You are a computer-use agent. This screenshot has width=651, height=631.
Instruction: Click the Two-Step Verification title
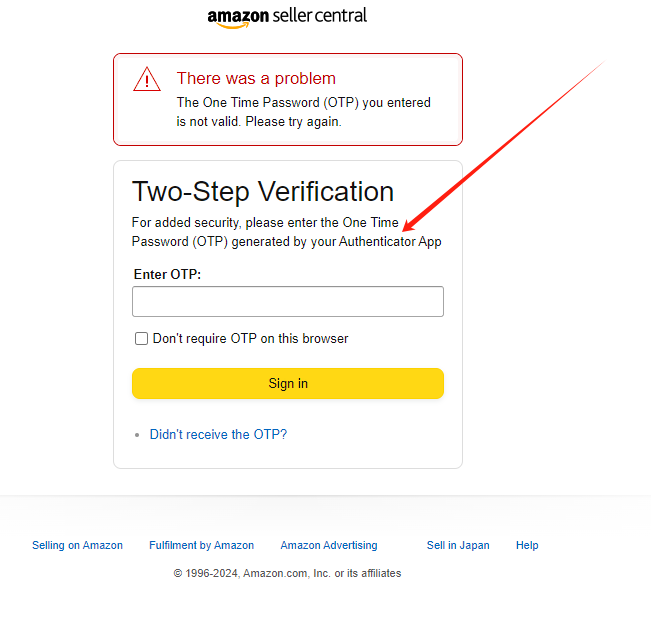(x=263, y=192)
